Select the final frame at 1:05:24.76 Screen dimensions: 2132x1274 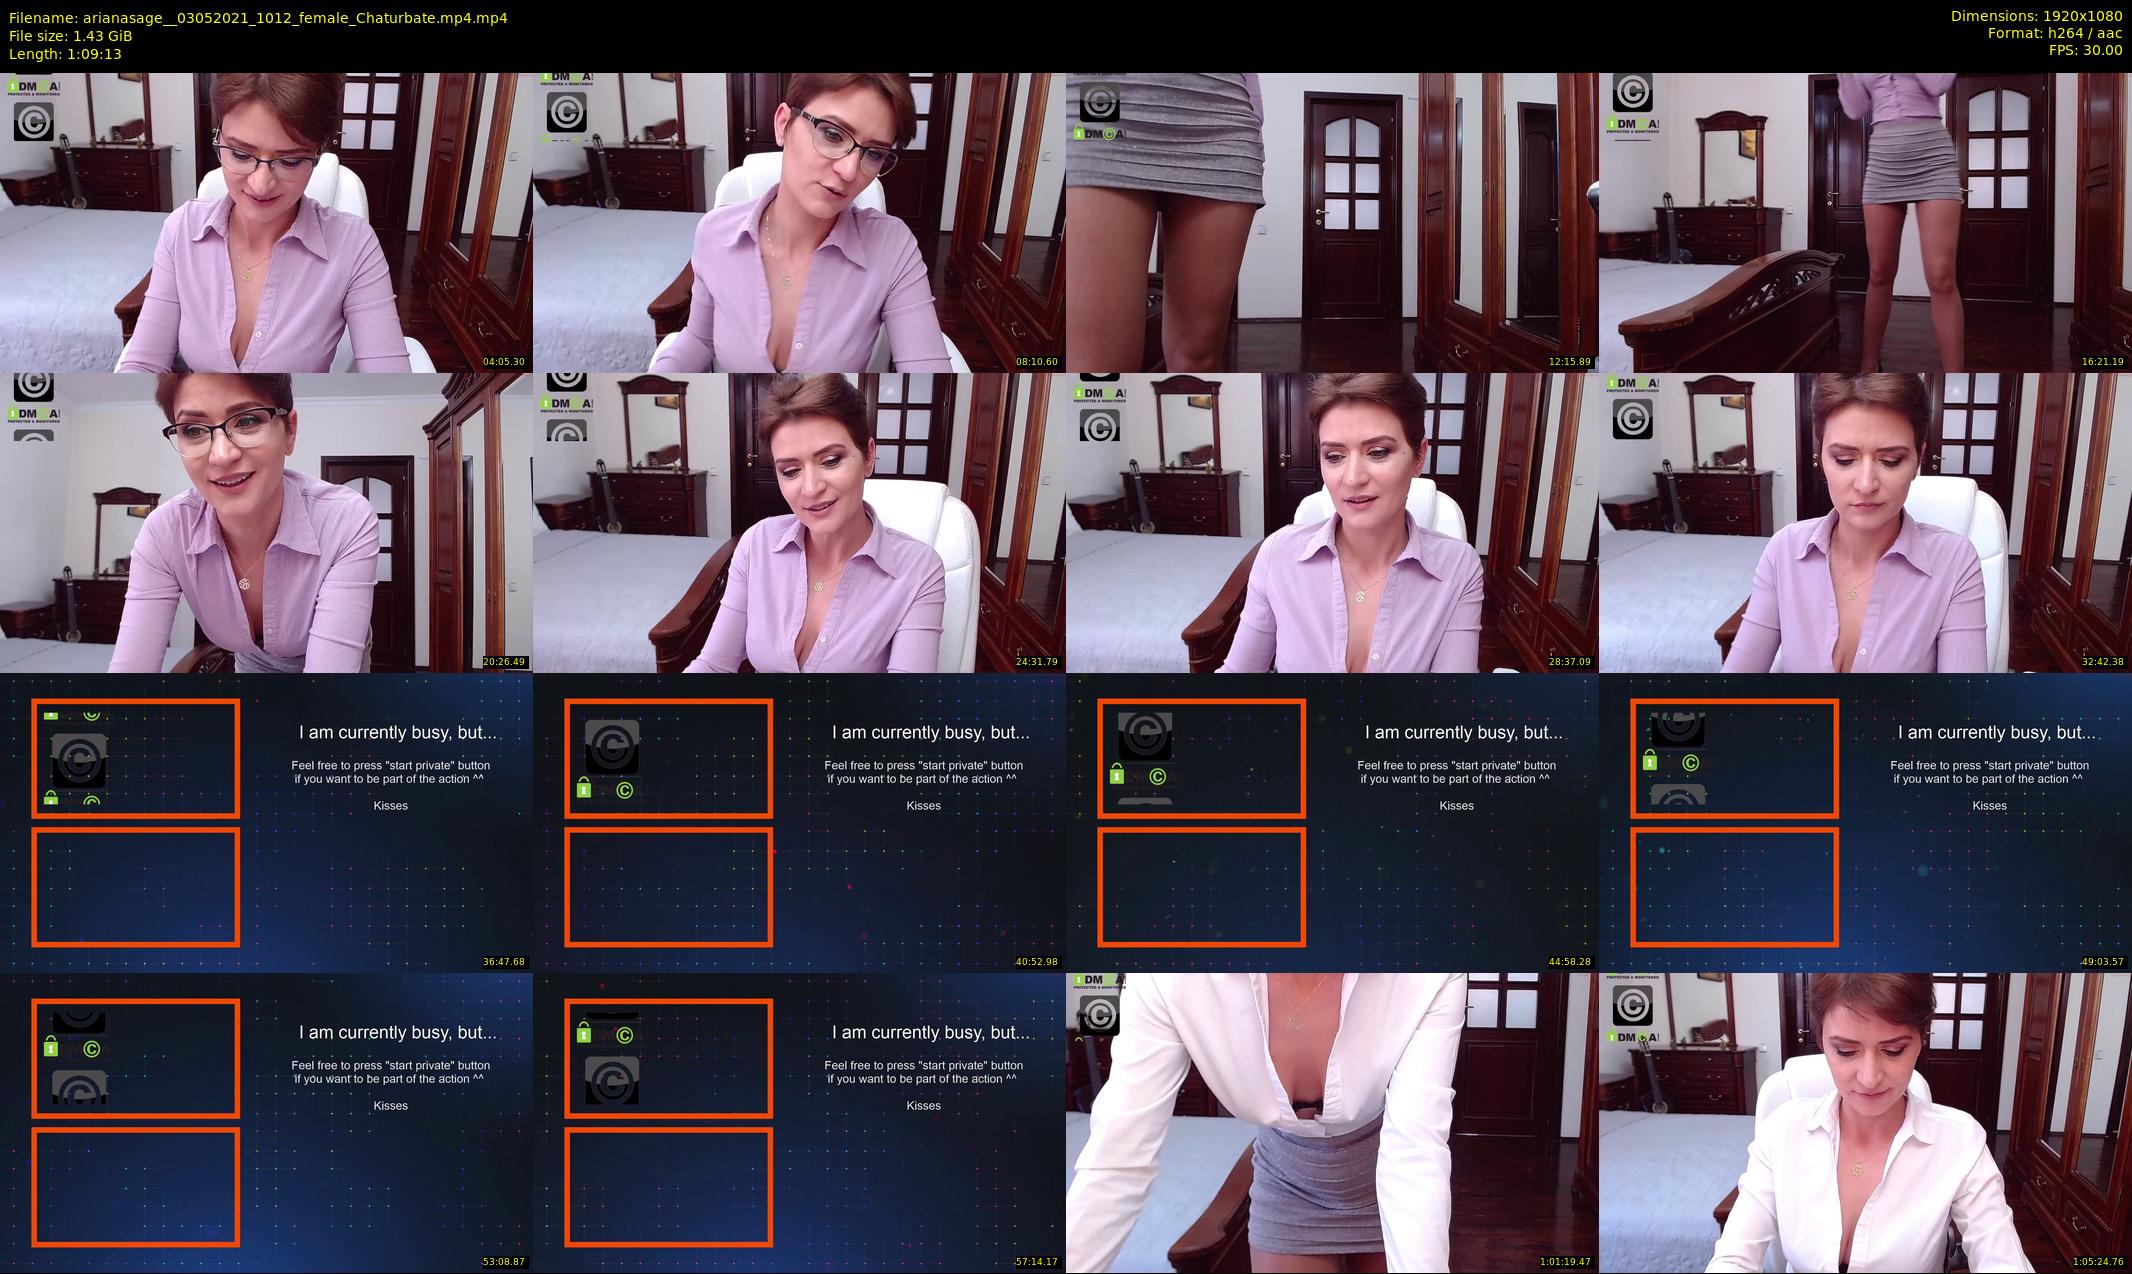(1865, 1122)
